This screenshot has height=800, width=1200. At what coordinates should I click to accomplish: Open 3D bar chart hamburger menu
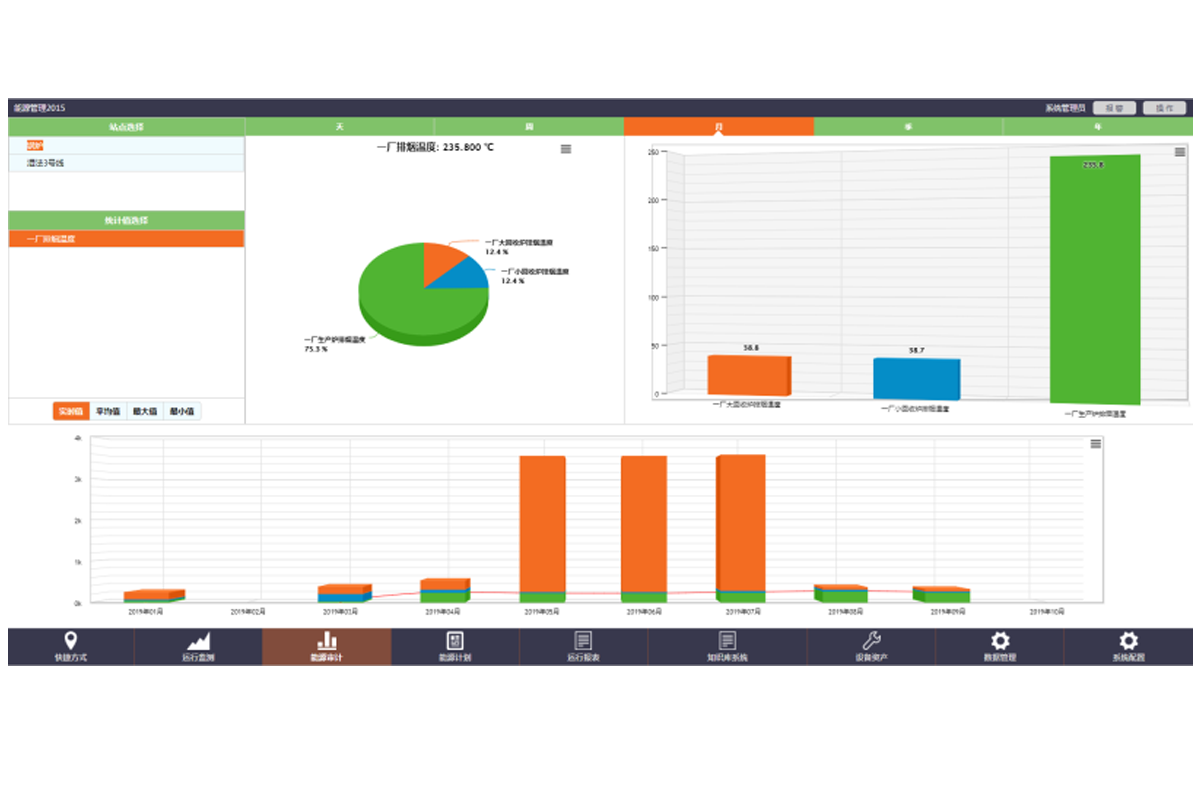1180,152
